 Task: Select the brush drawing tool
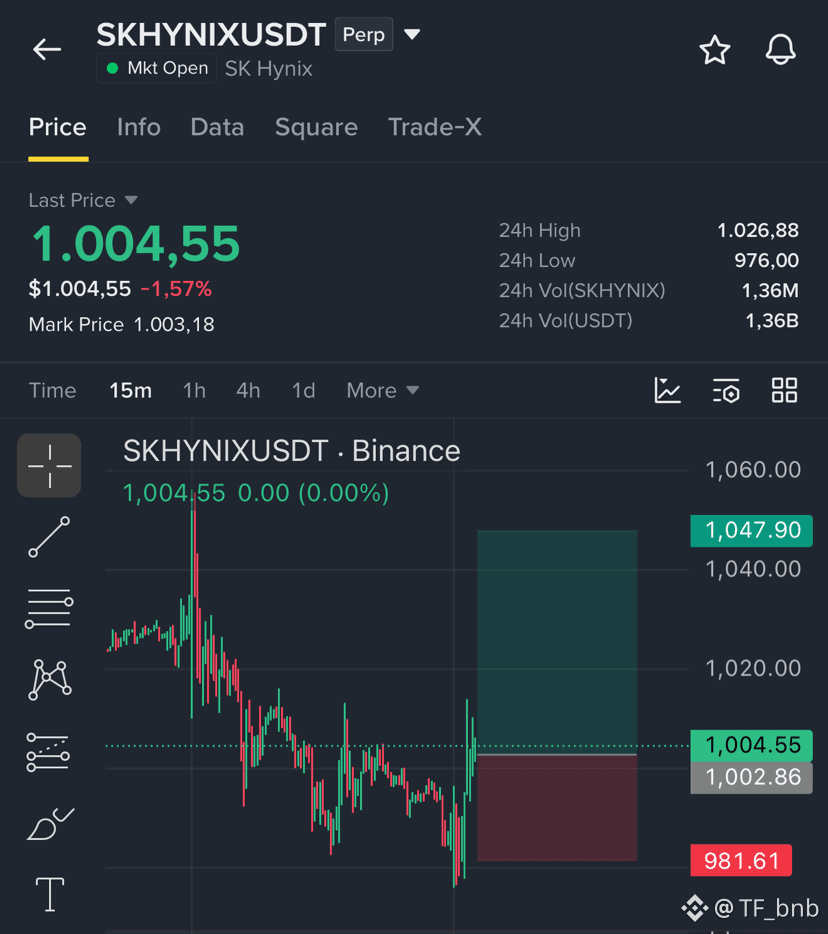(x=51, y=824)
